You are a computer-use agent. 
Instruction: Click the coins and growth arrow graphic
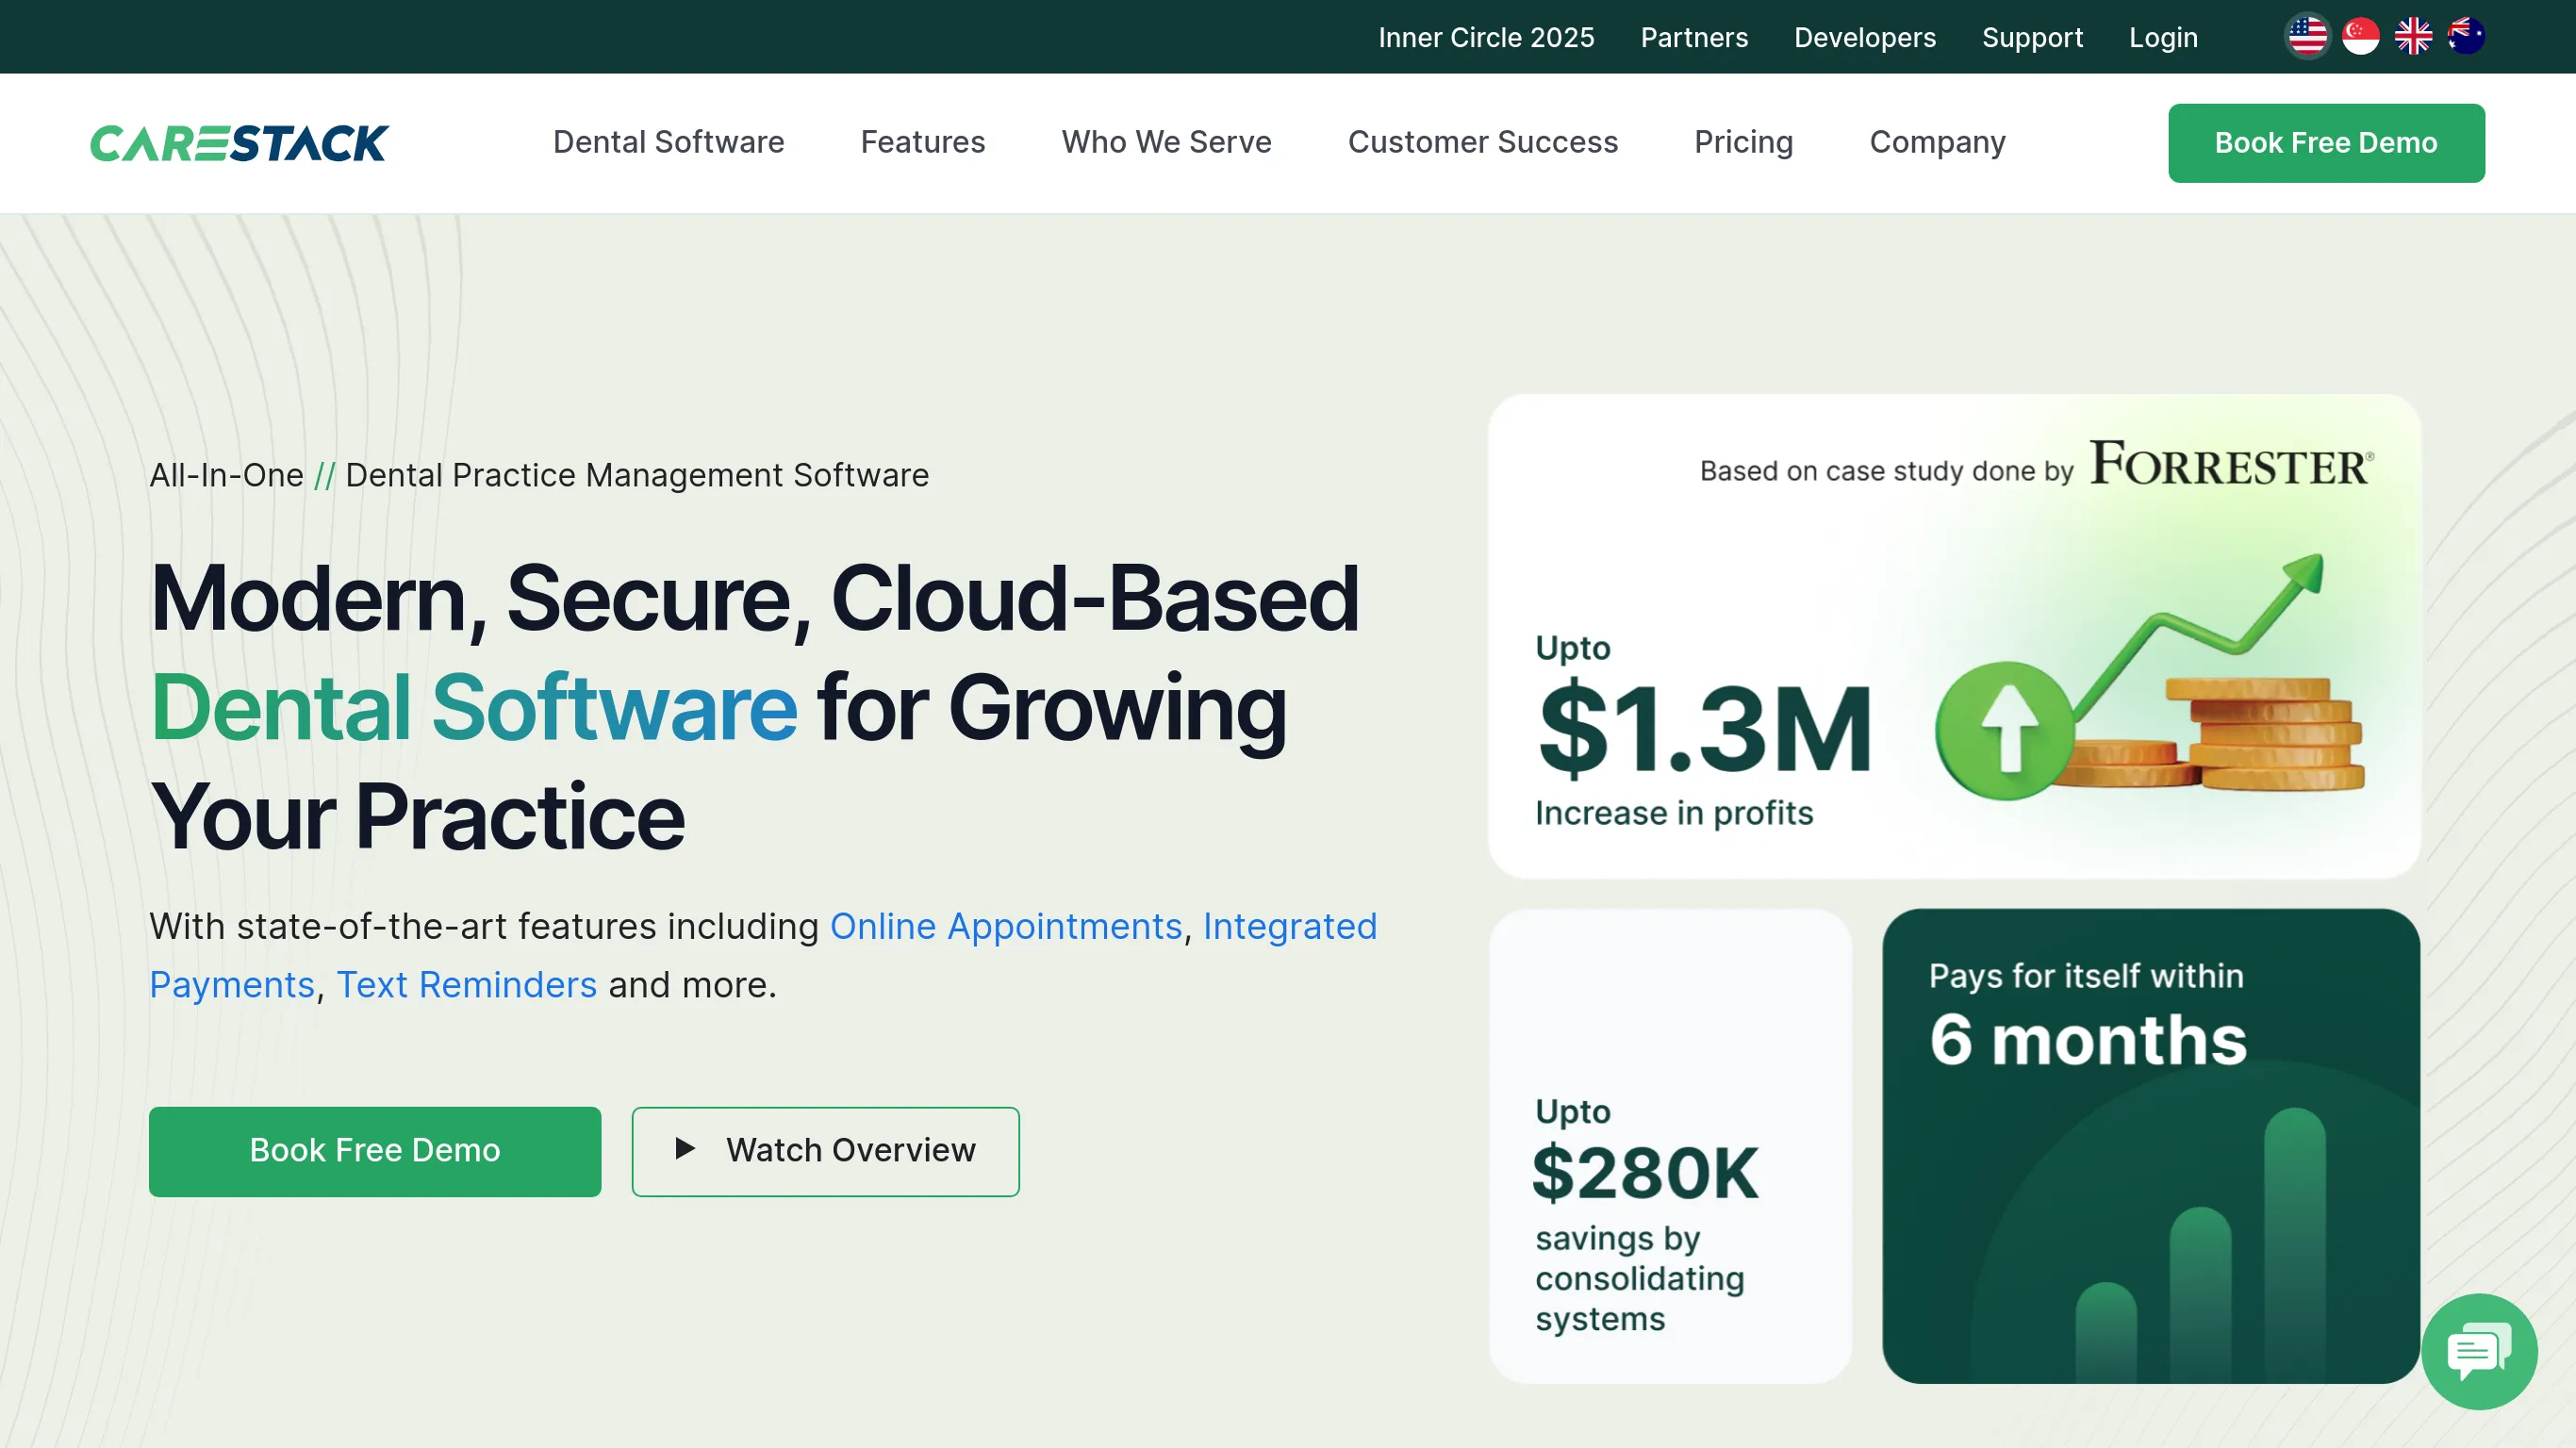click(2150, 678)
